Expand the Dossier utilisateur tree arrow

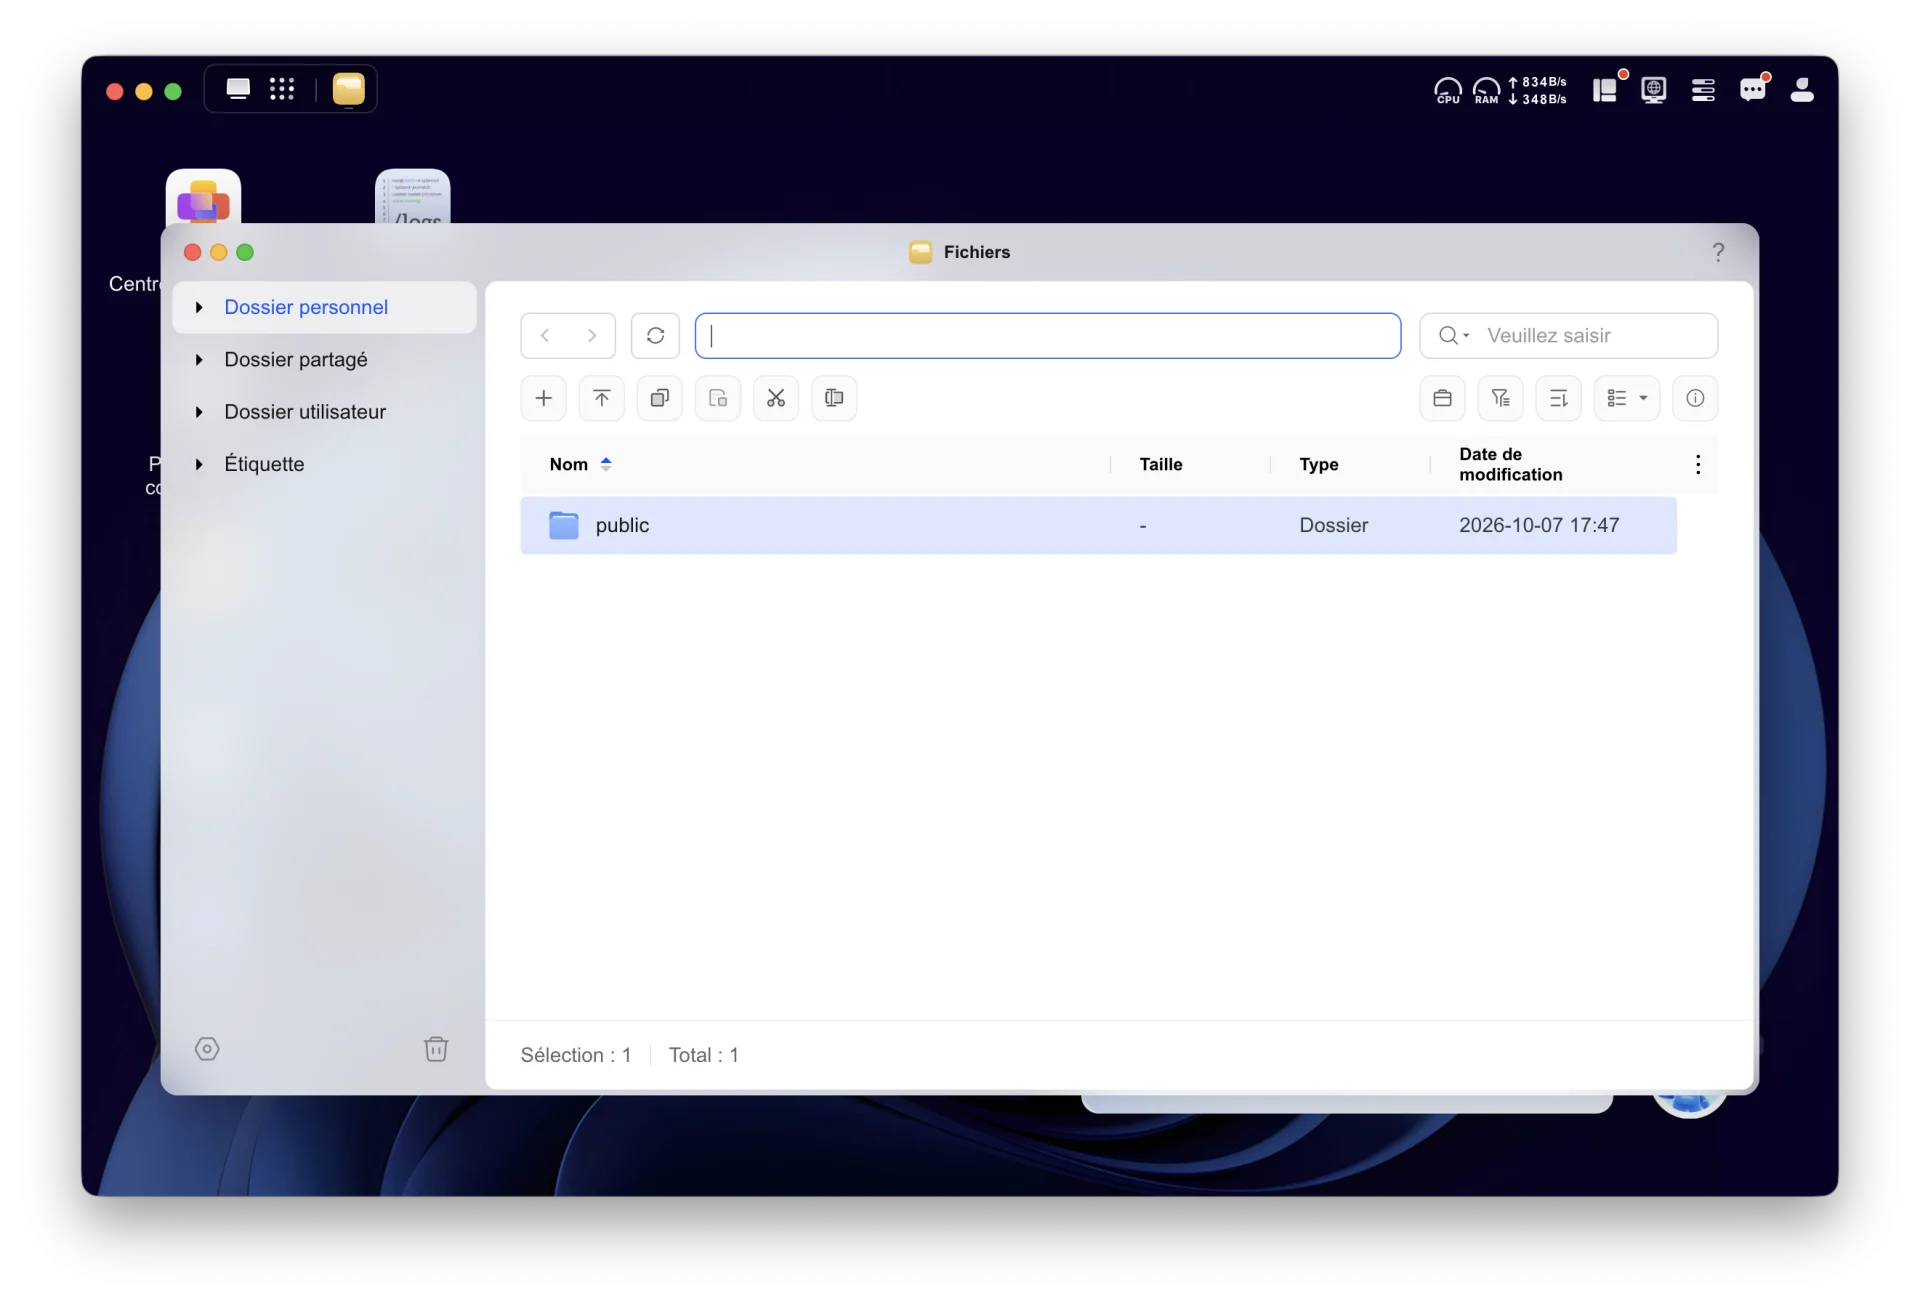199,411
